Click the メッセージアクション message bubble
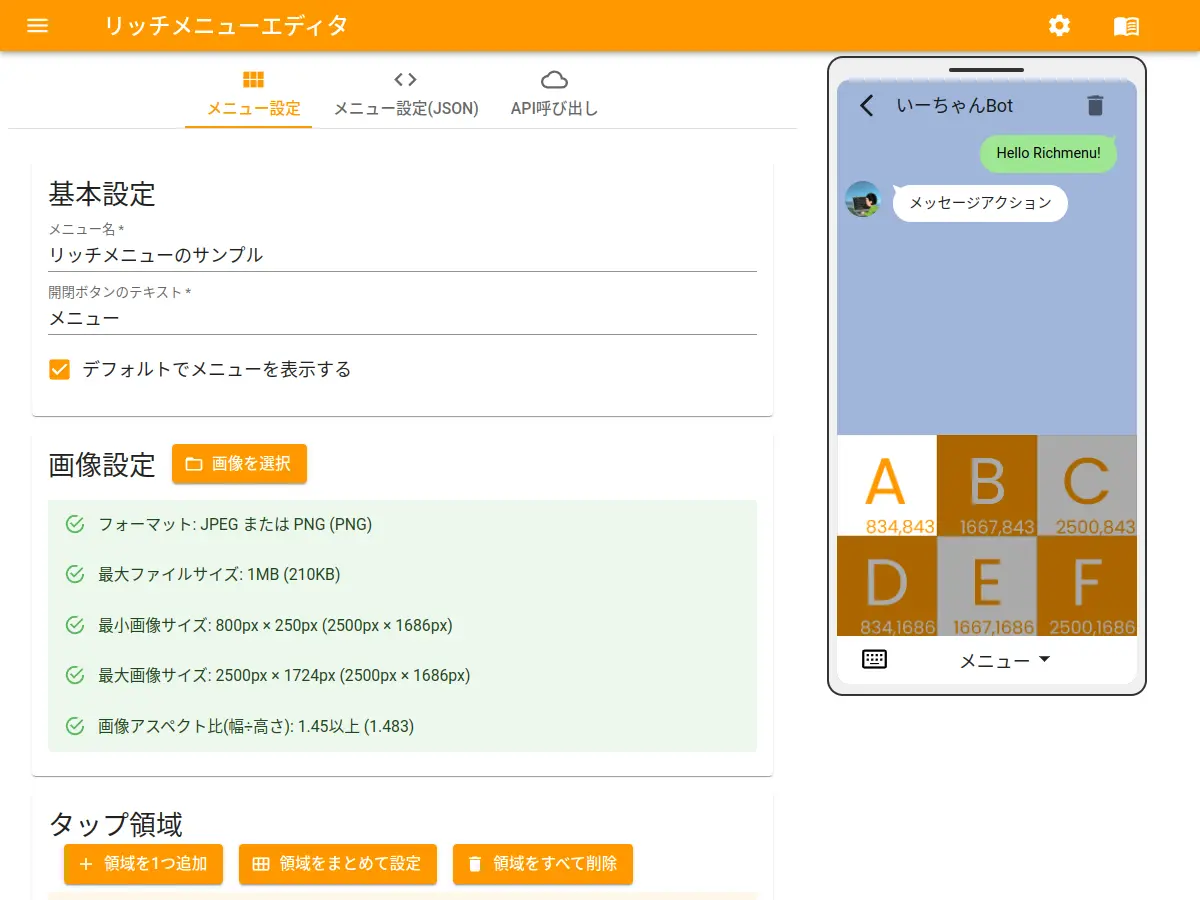Screen dimensions: 1200x900 click(x=980, y=203)
